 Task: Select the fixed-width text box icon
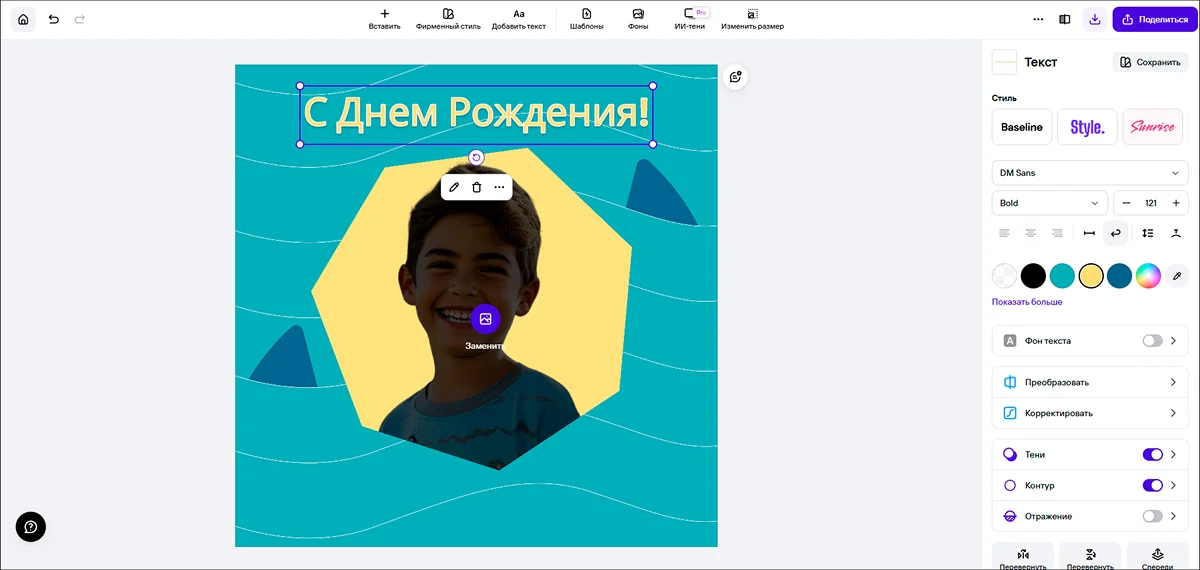[x=1089, y=233]
